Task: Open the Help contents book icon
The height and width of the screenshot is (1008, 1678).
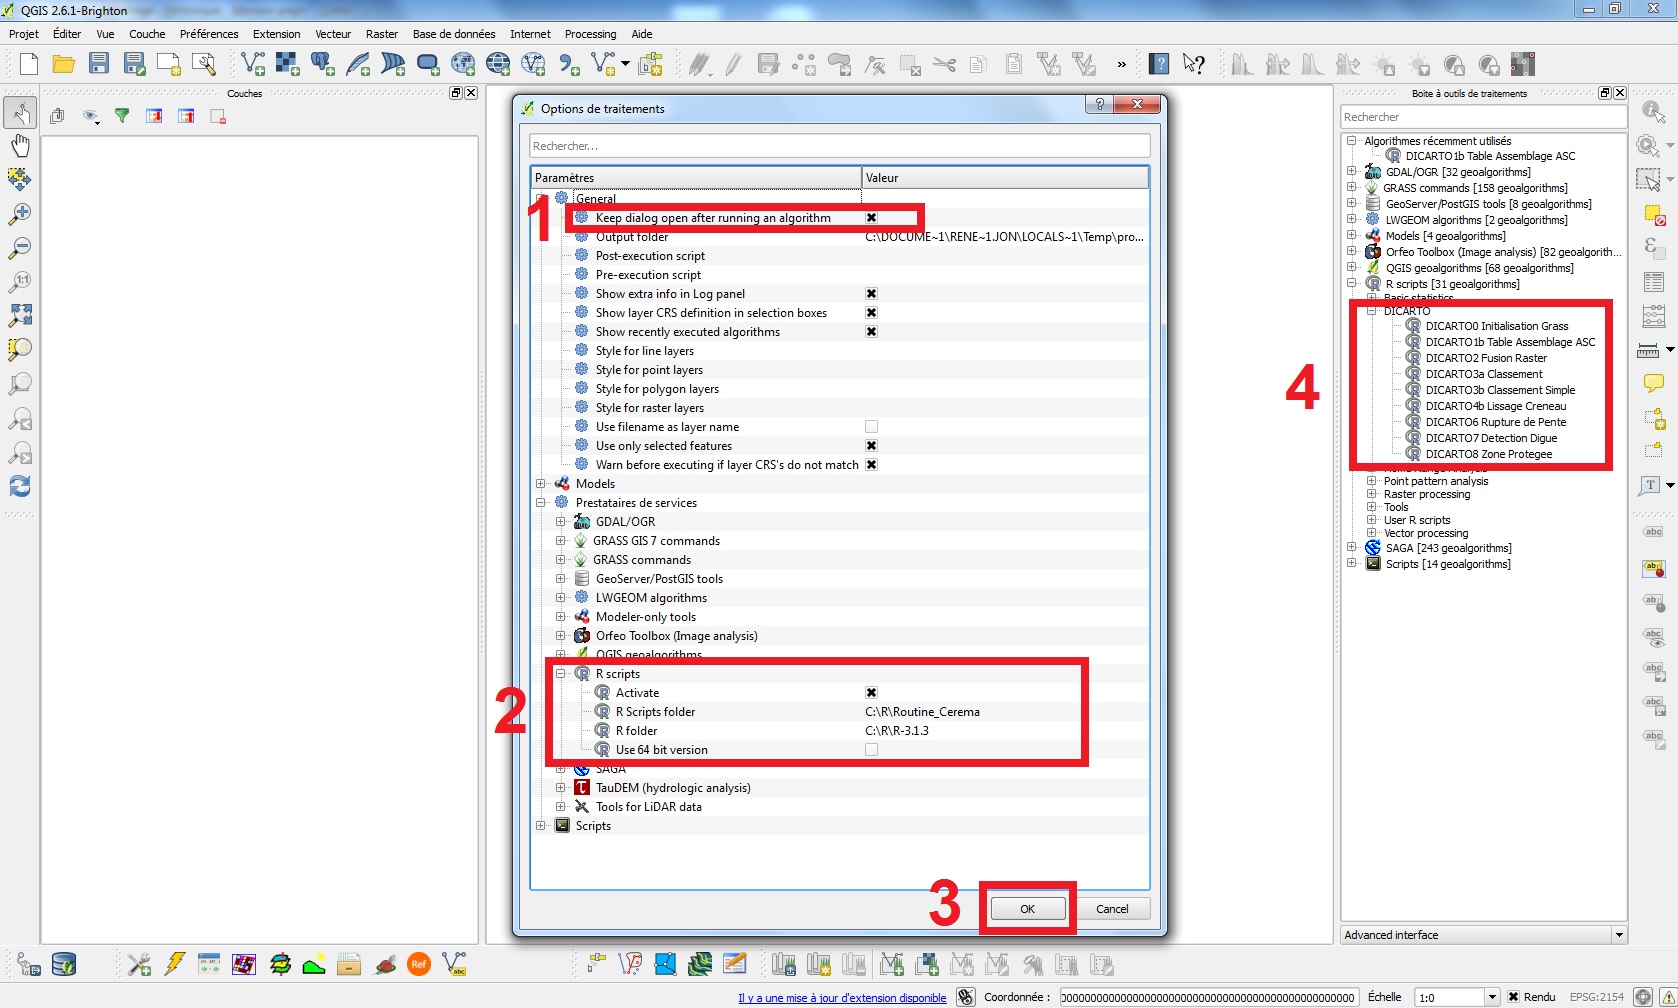Action: (1159, 65)
